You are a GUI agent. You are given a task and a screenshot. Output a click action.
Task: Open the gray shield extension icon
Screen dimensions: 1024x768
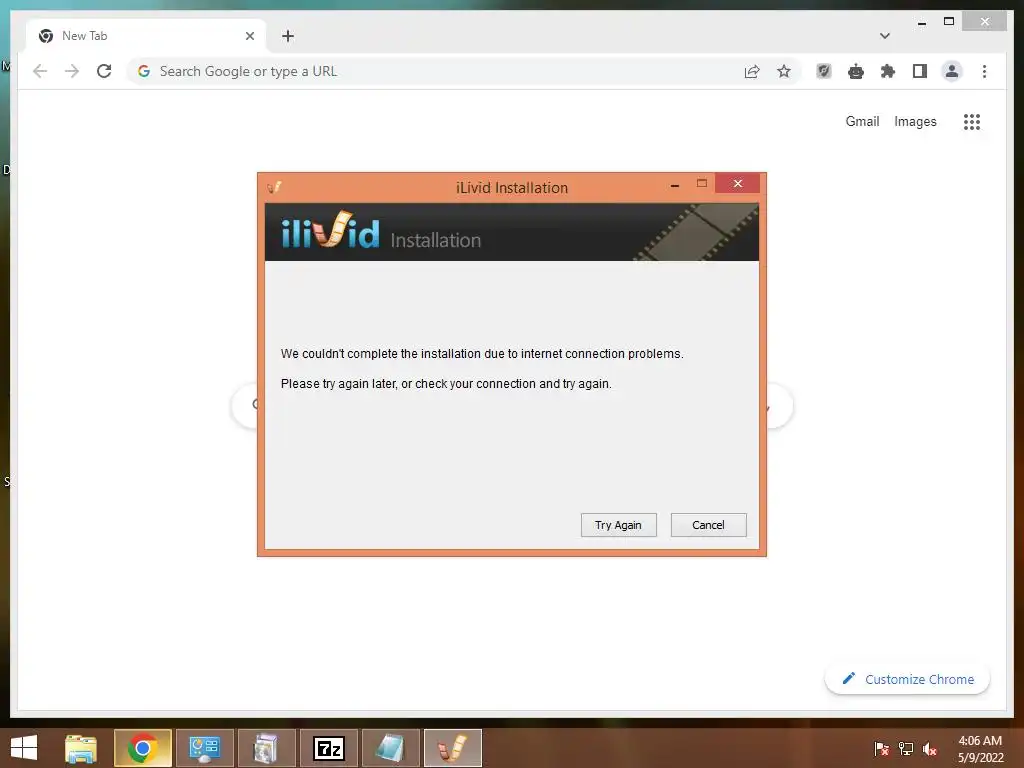pyautogui.click(x=824, y=71)
